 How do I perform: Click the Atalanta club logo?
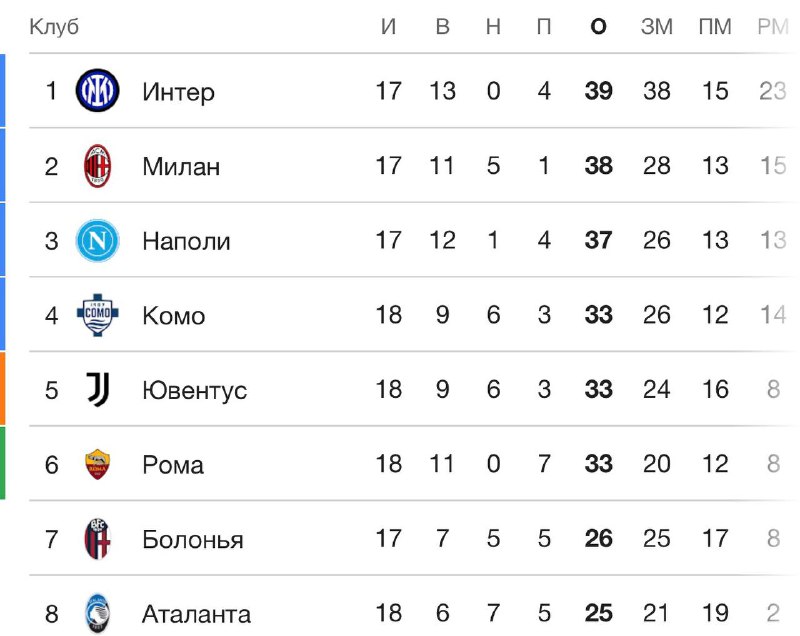pyautogui.click(x=97, y=612)
